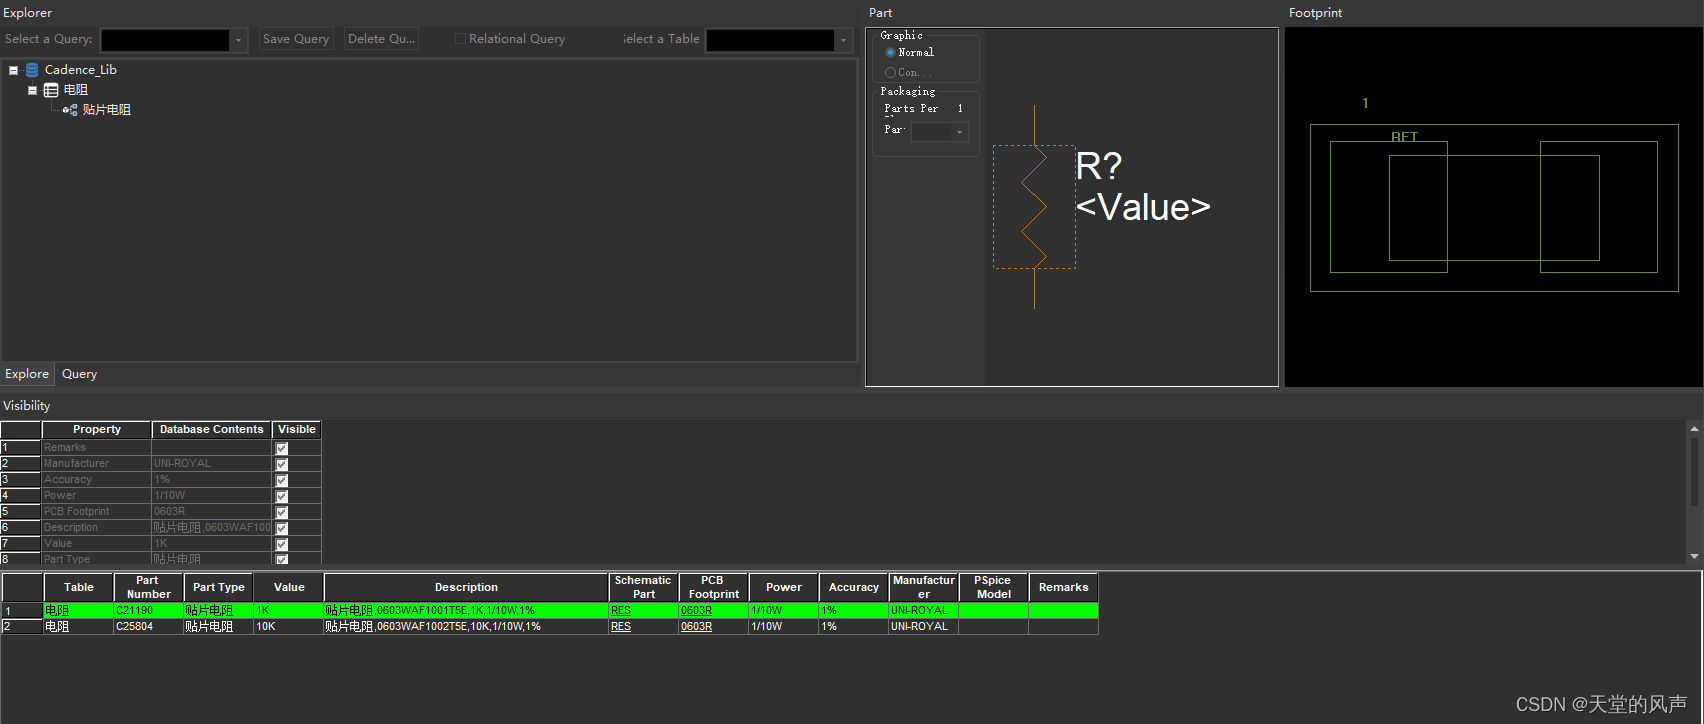Open the Select a Query dropdown

point(238,40)
